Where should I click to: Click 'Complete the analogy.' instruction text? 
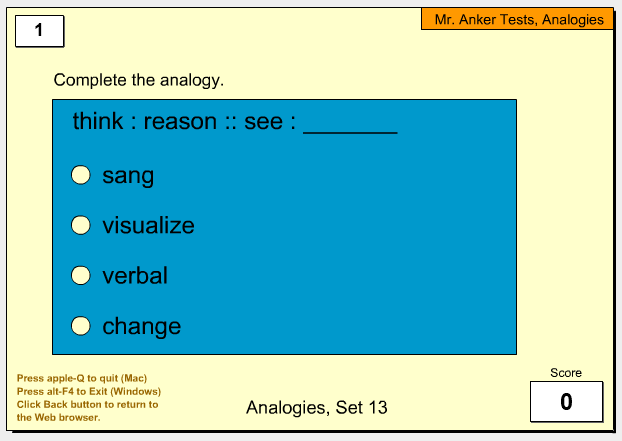[x=139, y=81]
